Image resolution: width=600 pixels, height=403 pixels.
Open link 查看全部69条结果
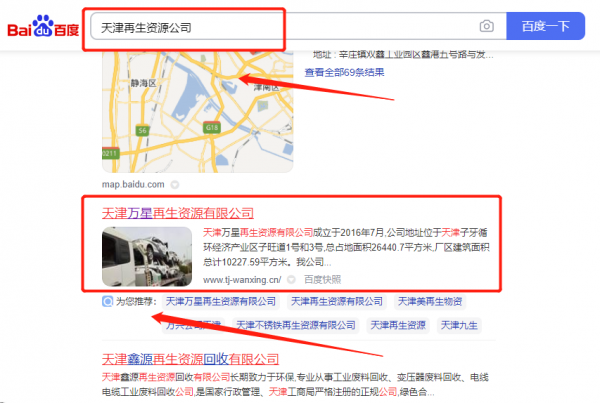344,72
